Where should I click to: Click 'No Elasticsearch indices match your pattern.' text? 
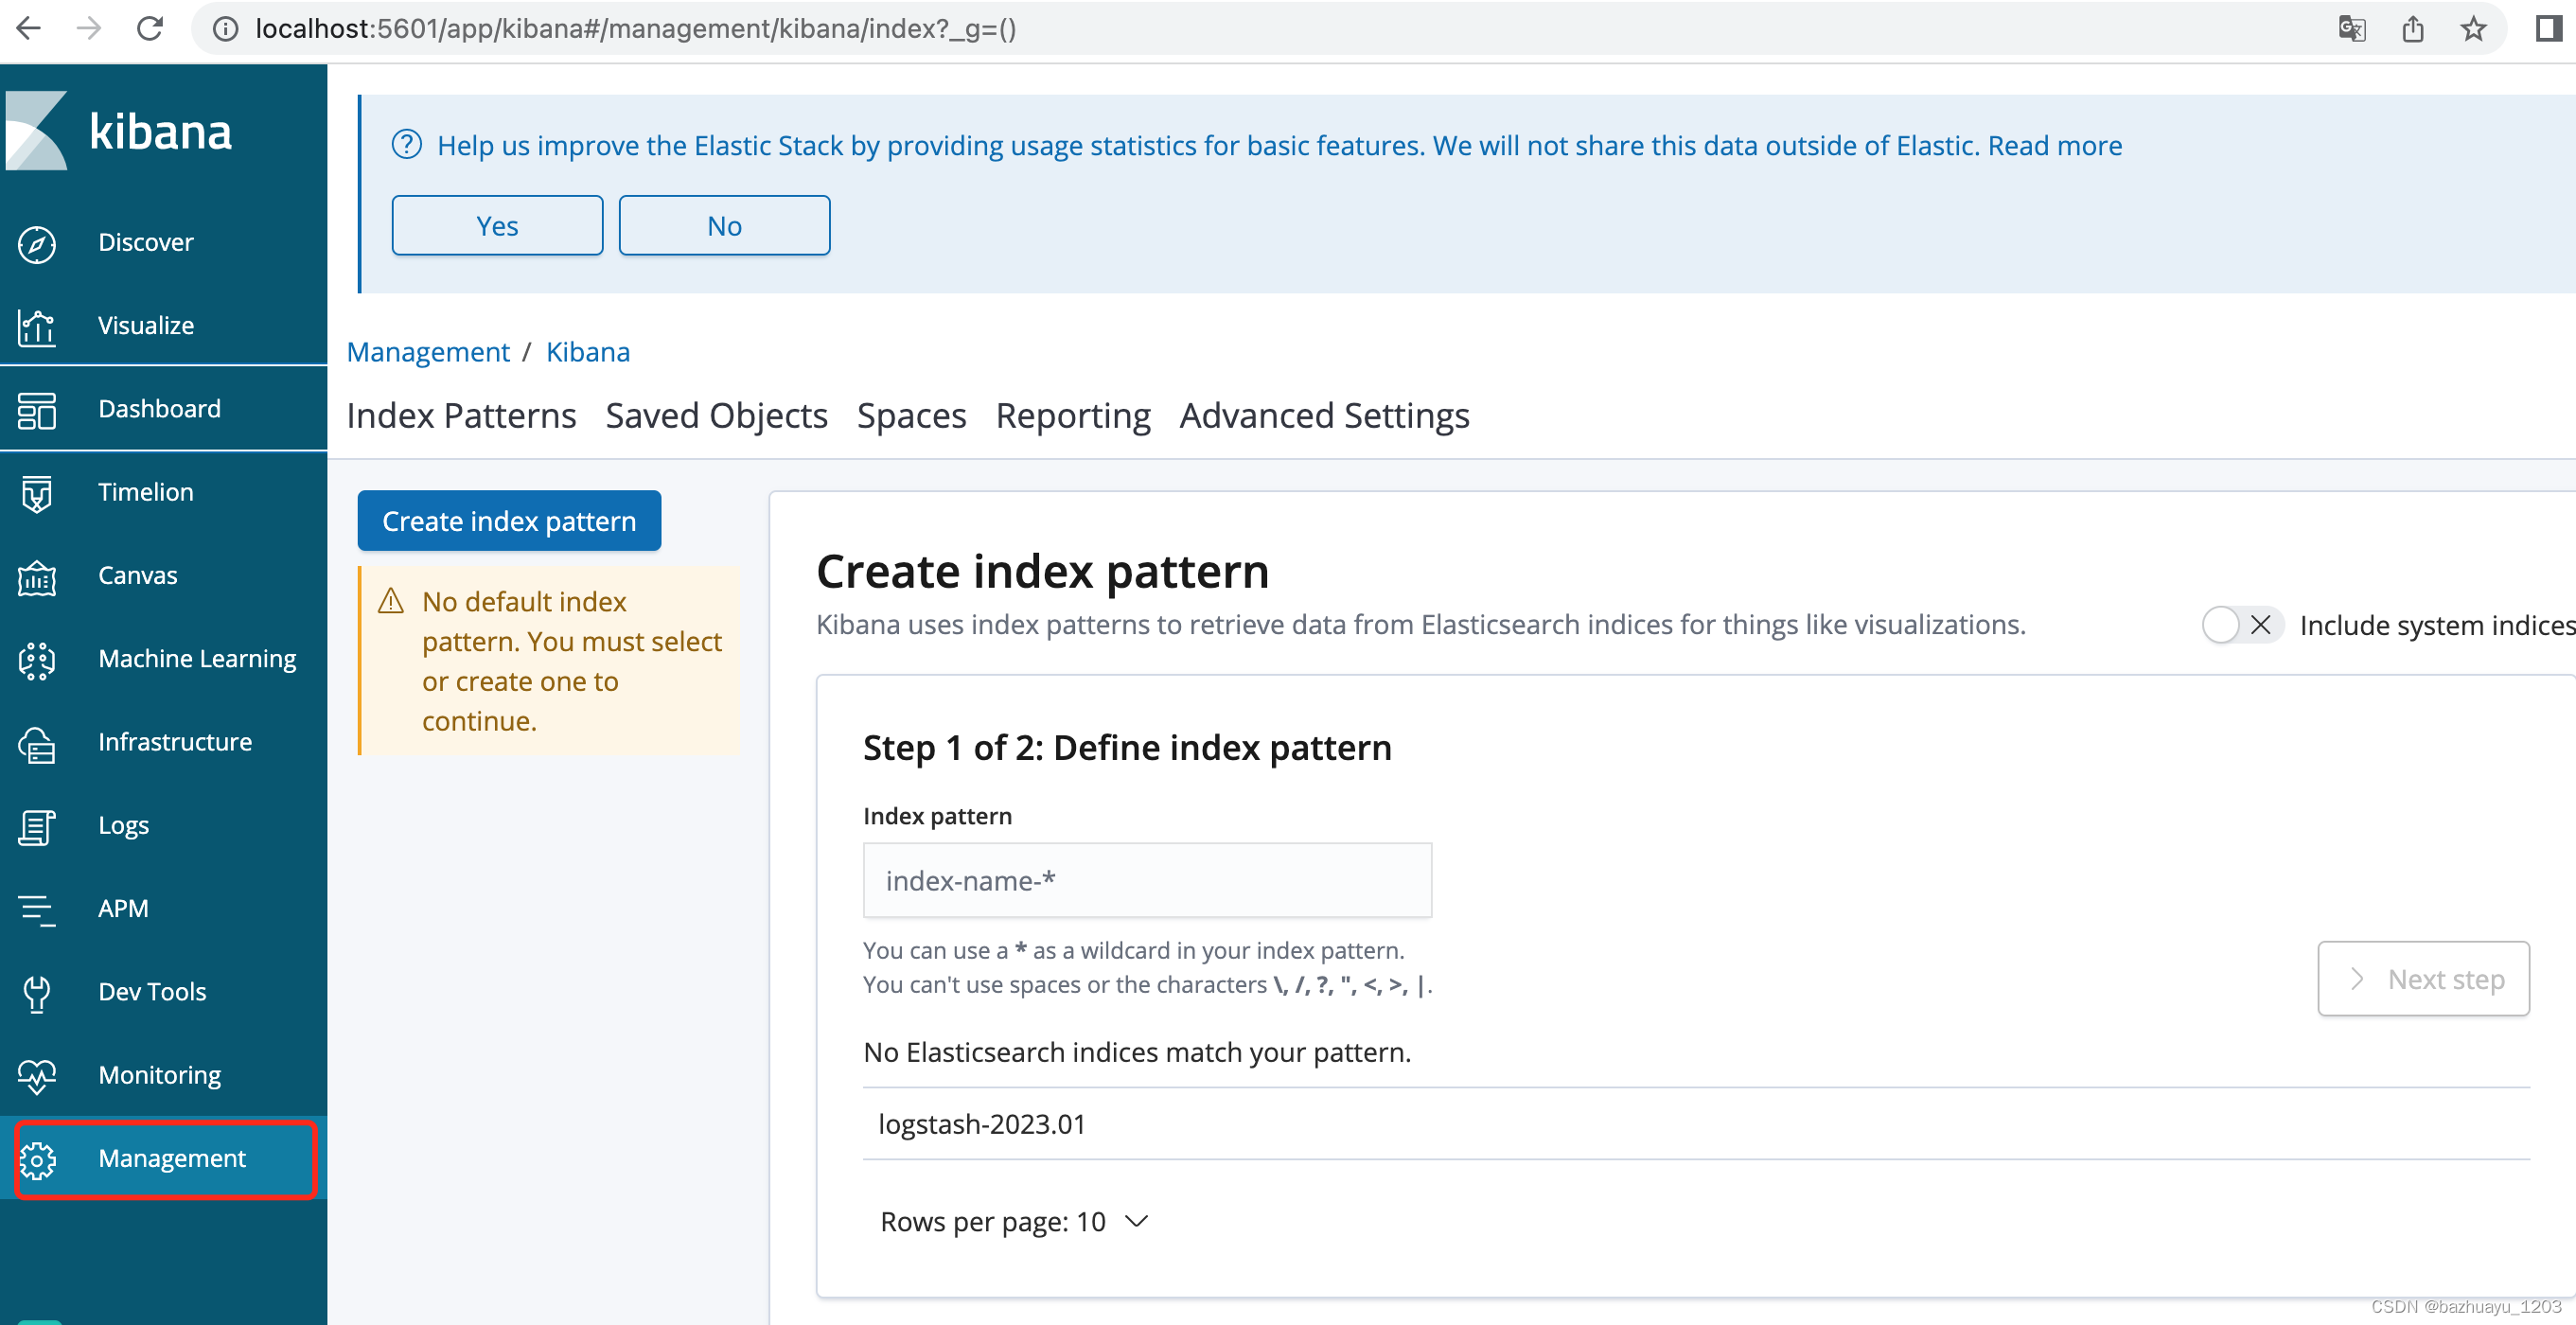1137,1052
